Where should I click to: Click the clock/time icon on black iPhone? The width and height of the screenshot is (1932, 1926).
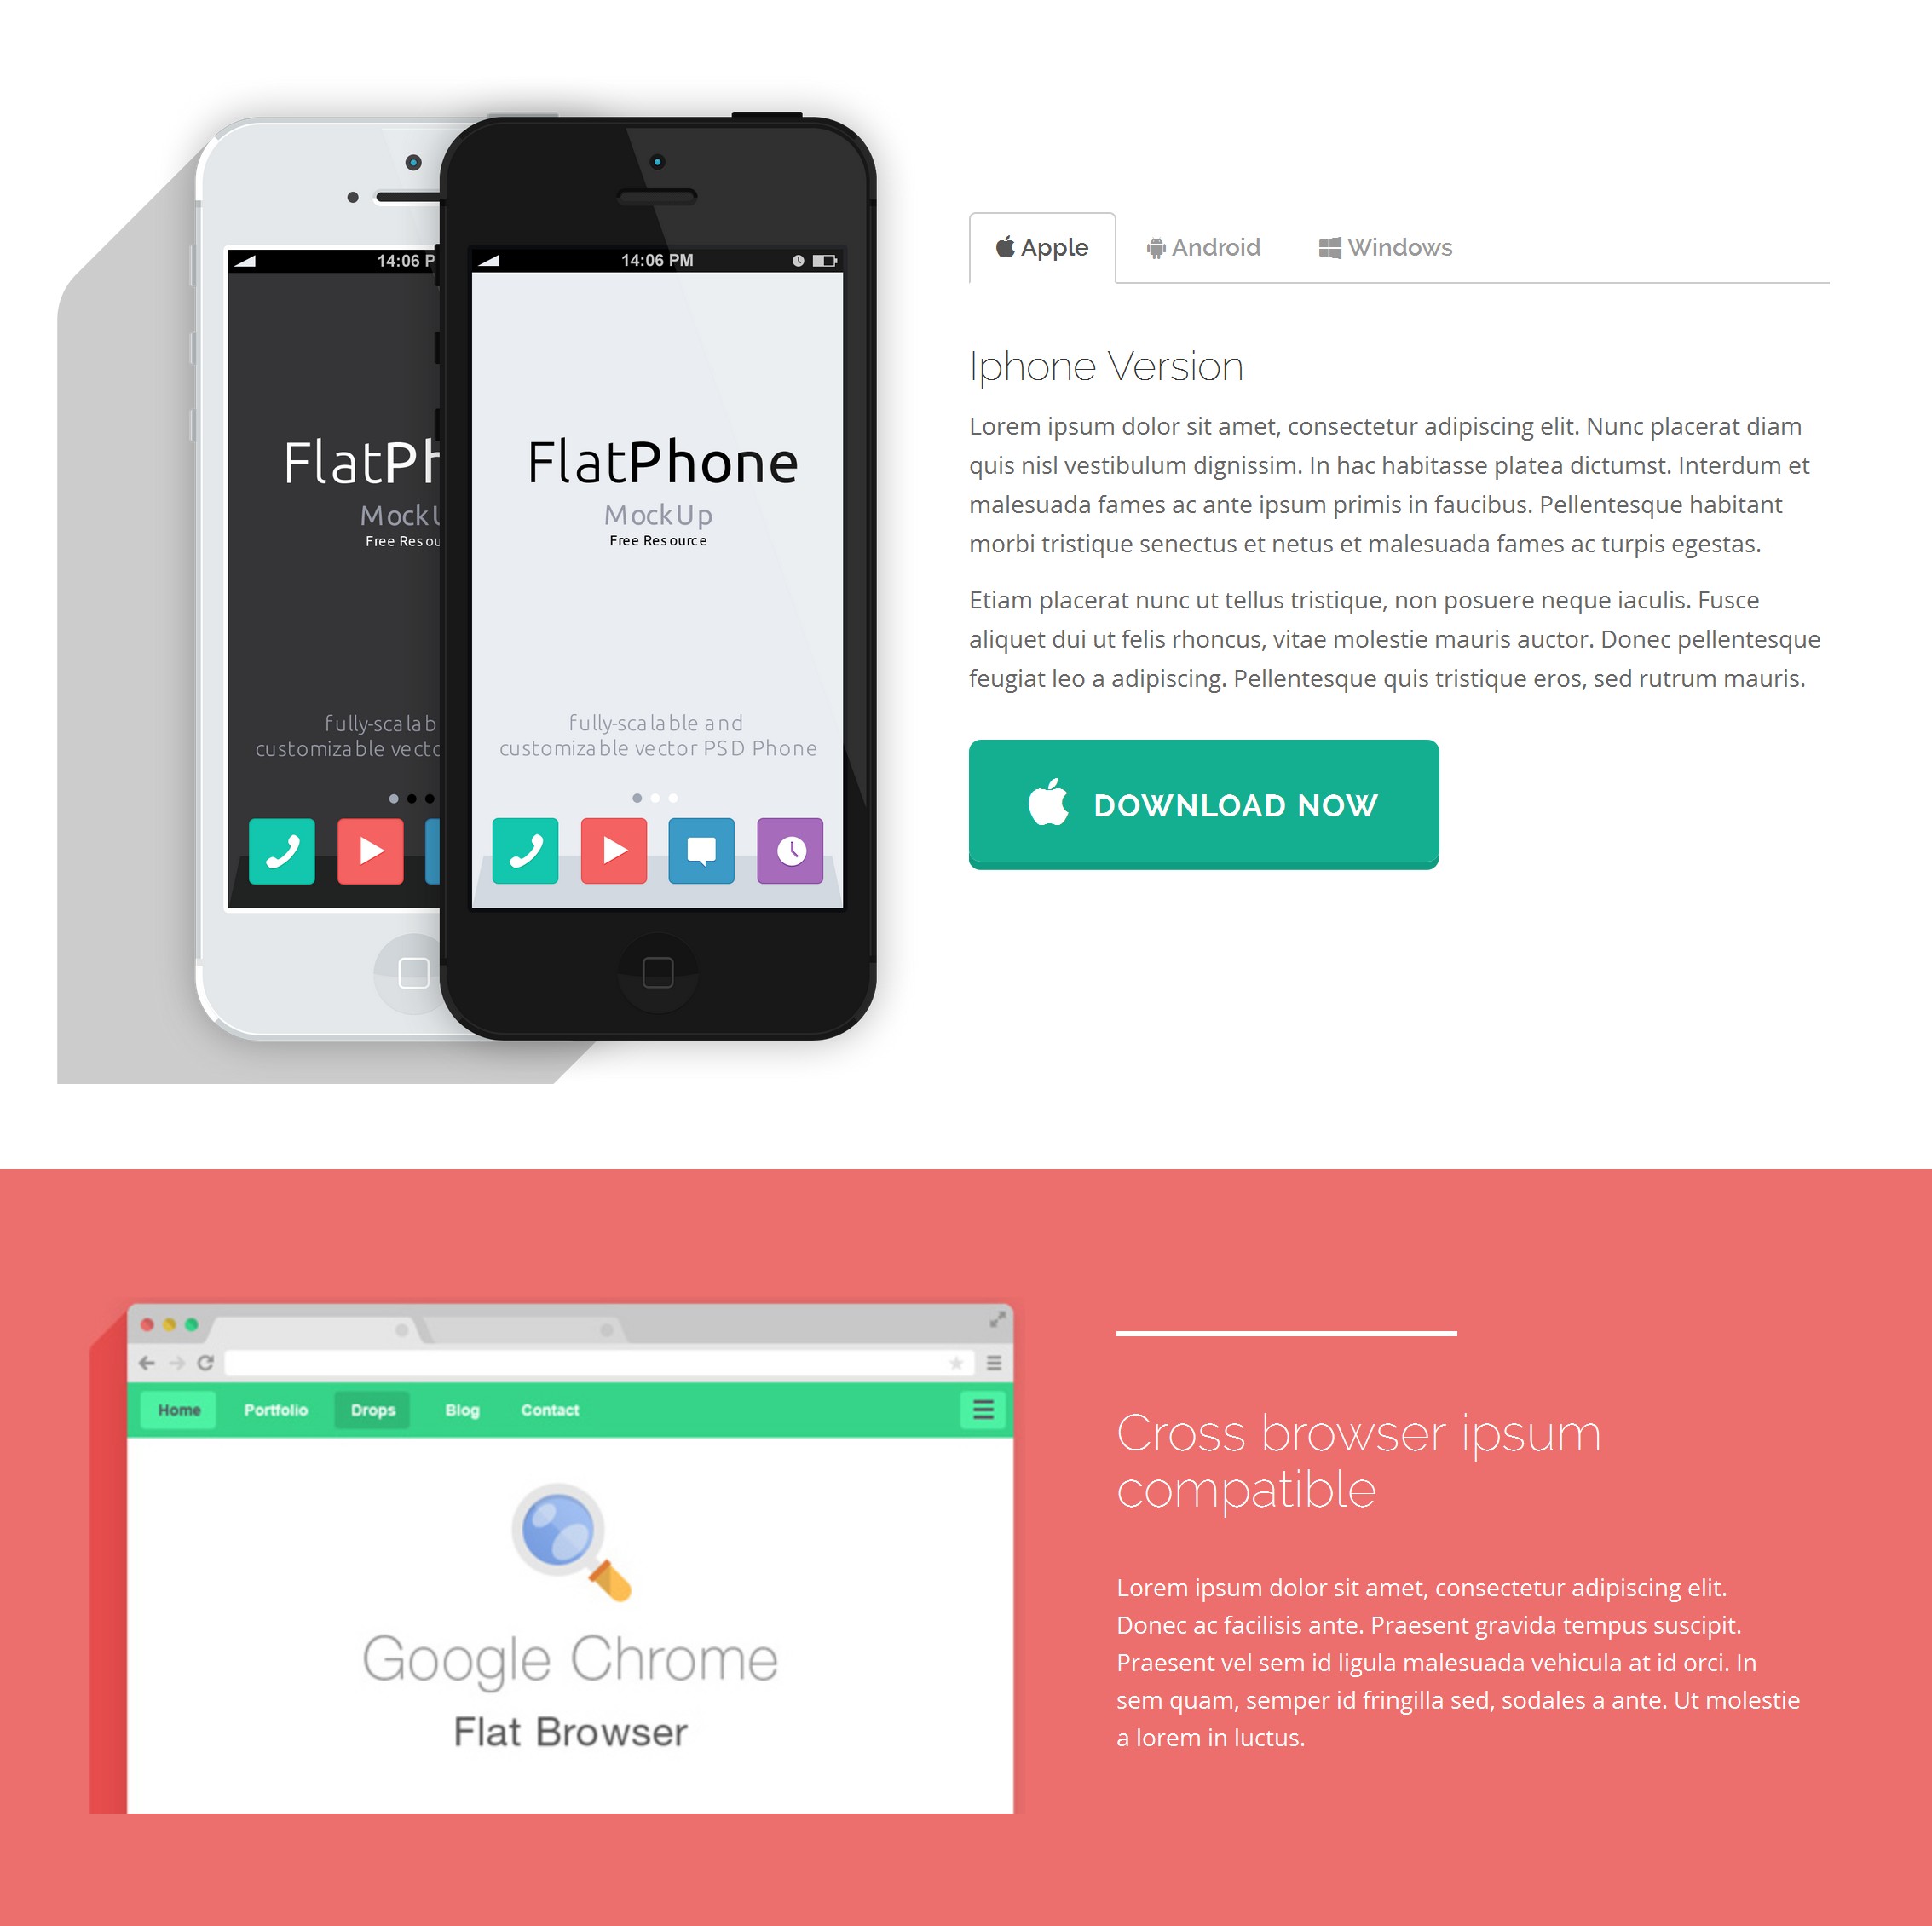(793, 851)
